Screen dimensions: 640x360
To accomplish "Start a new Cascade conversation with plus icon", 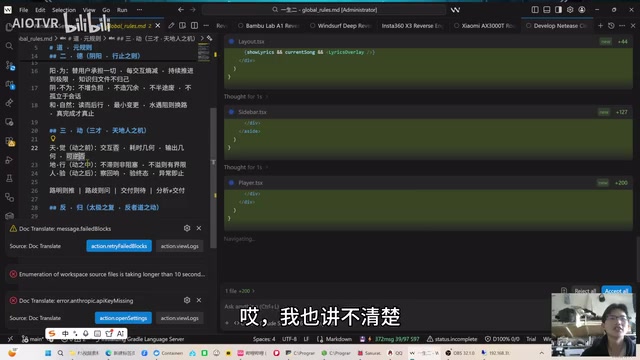I will point(600,26).
